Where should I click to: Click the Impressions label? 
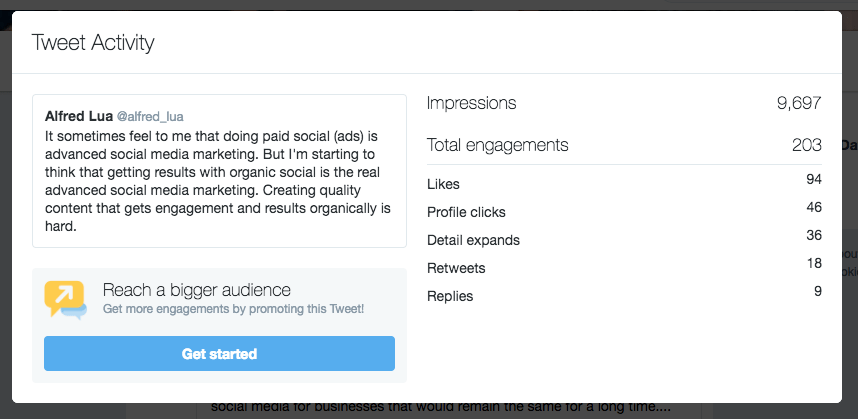coord(471,103)
